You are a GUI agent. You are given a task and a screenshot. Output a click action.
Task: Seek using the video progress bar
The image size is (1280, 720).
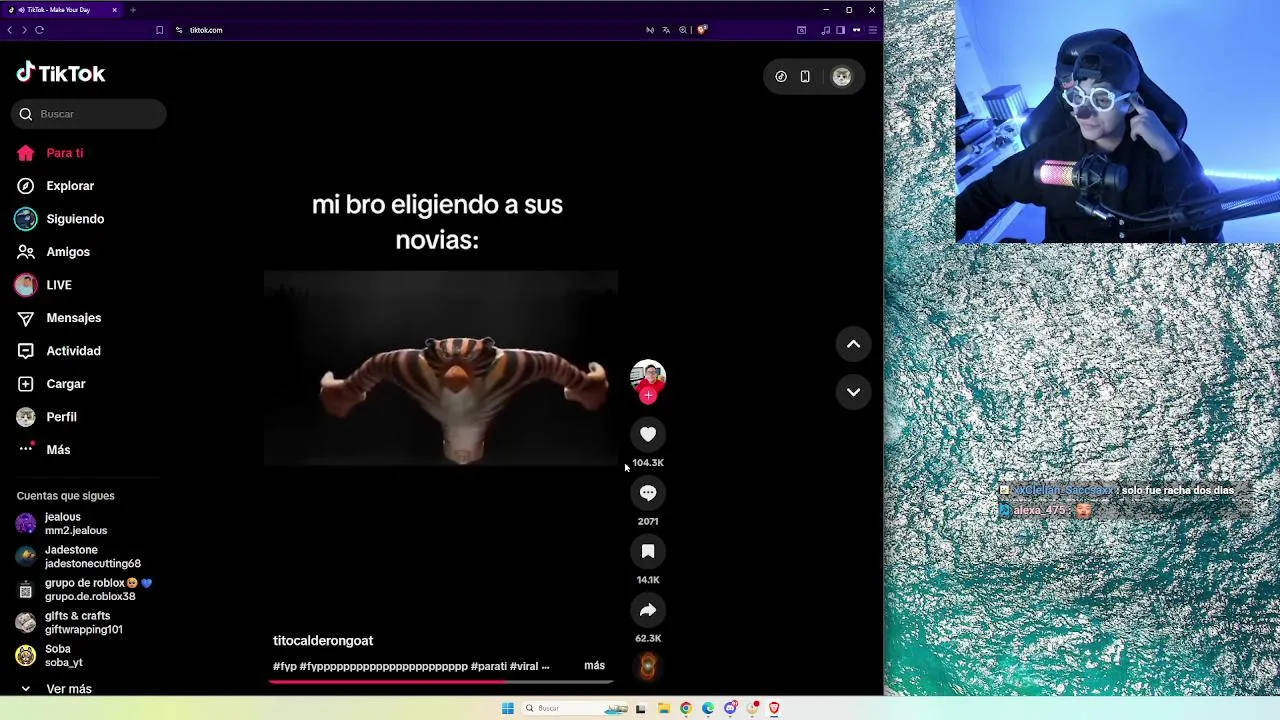click(440, 682)
